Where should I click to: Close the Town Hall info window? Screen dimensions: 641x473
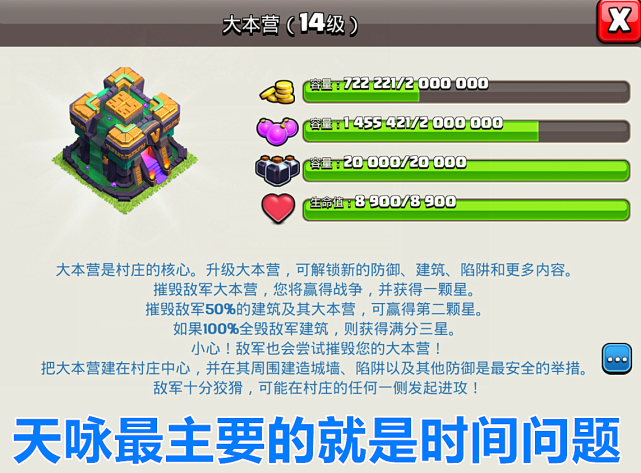pos(619,20)
